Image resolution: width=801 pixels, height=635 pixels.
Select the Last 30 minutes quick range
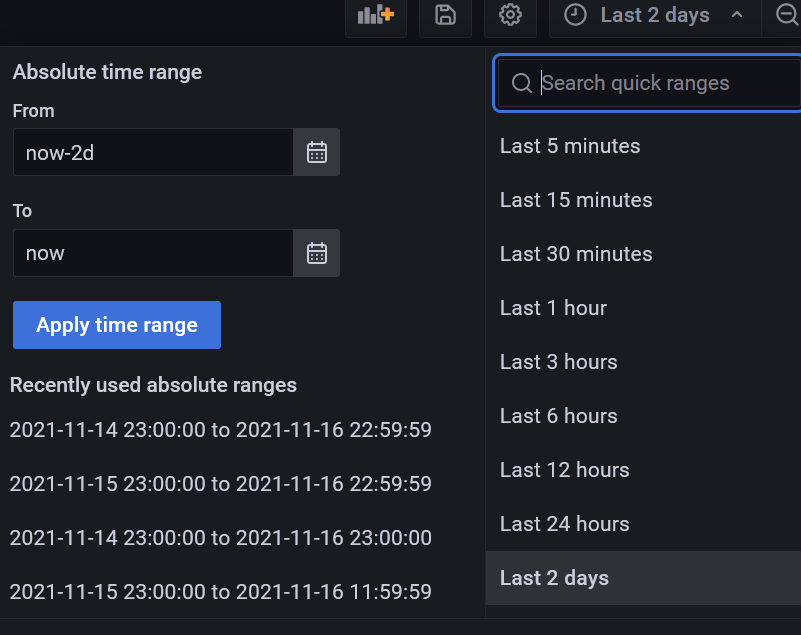tap(576, 254)
